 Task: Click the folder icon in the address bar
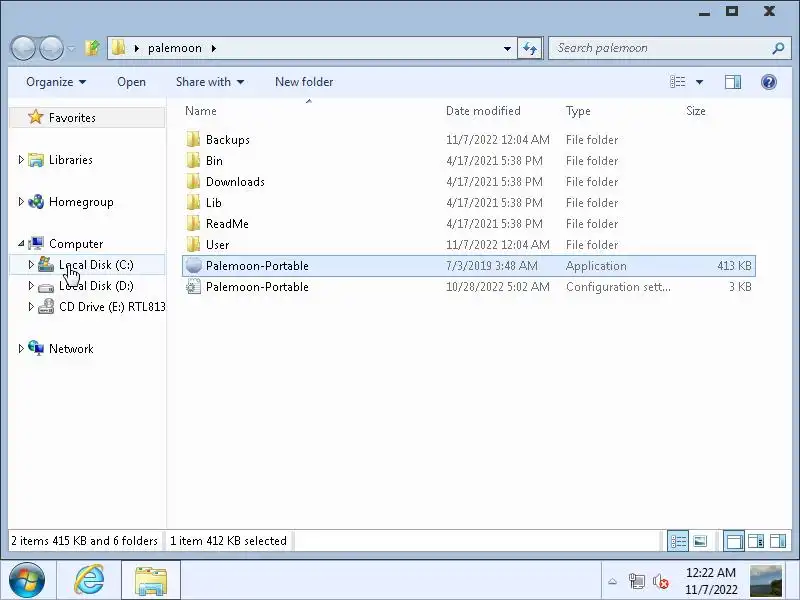point(118,47)
